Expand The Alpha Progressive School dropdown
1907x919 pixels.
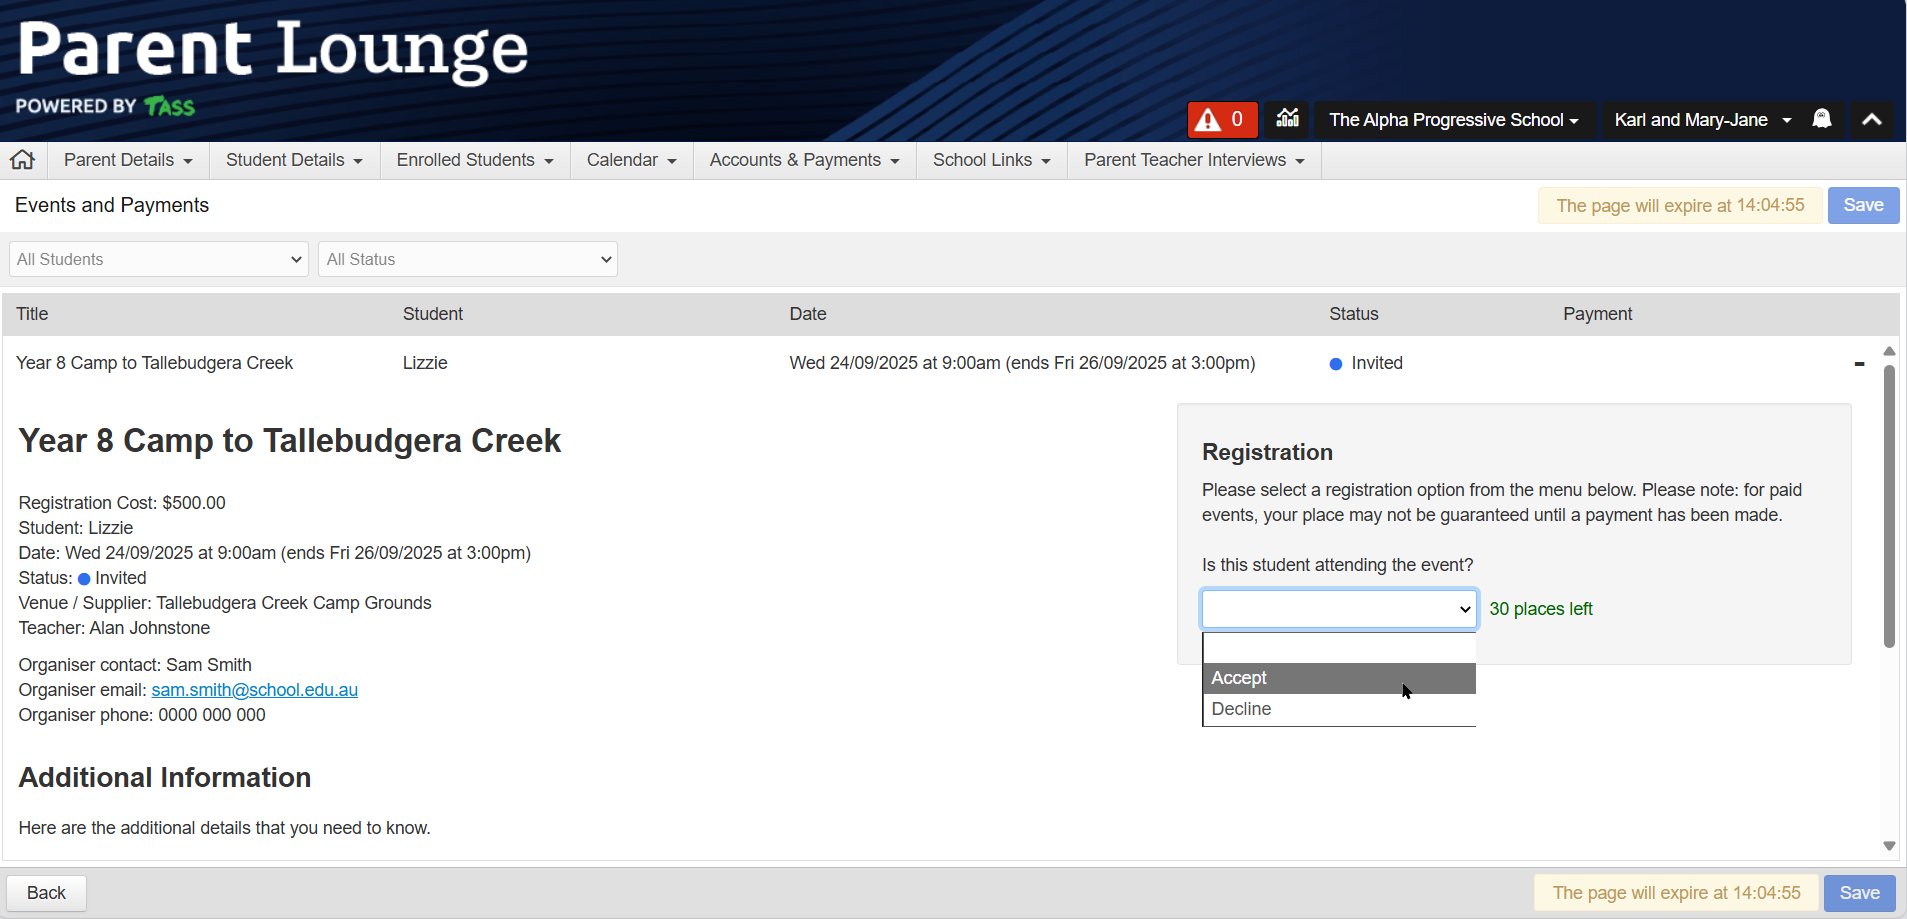1453,120
